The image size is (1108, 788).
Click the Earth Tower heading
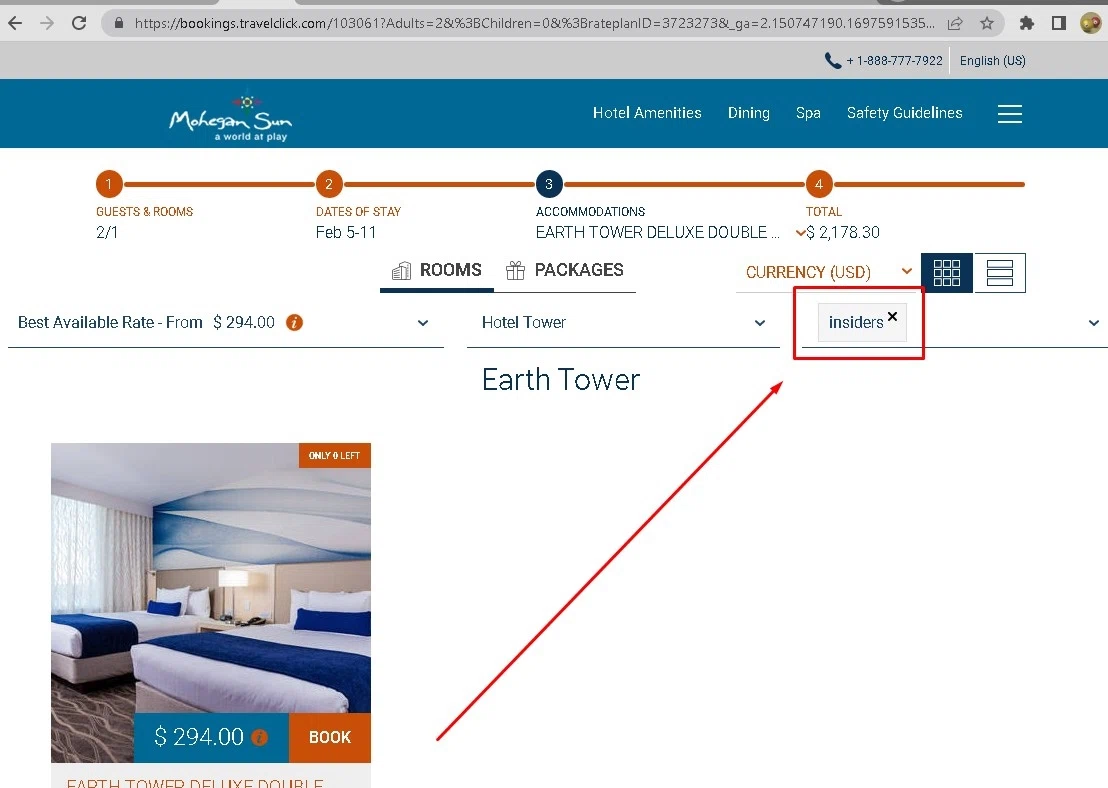coord(561,380)
